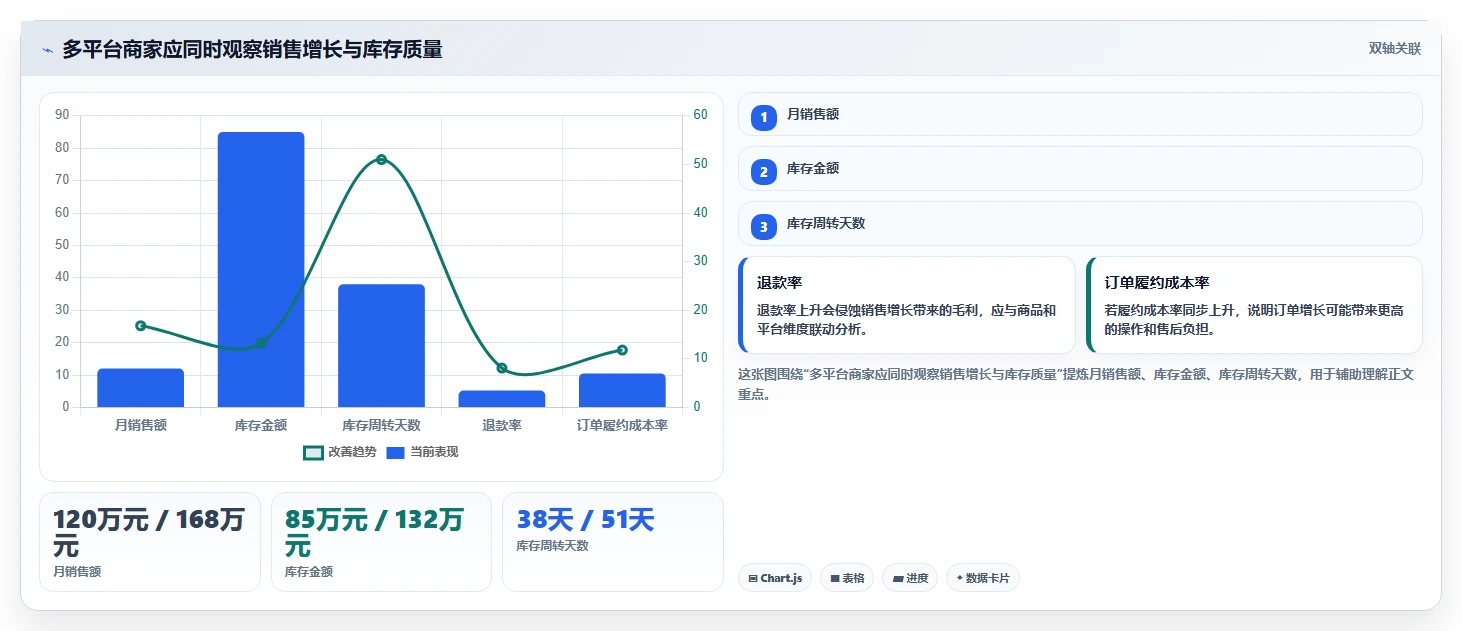
Task: Click left axis value 90
Action: pos(62,115)
